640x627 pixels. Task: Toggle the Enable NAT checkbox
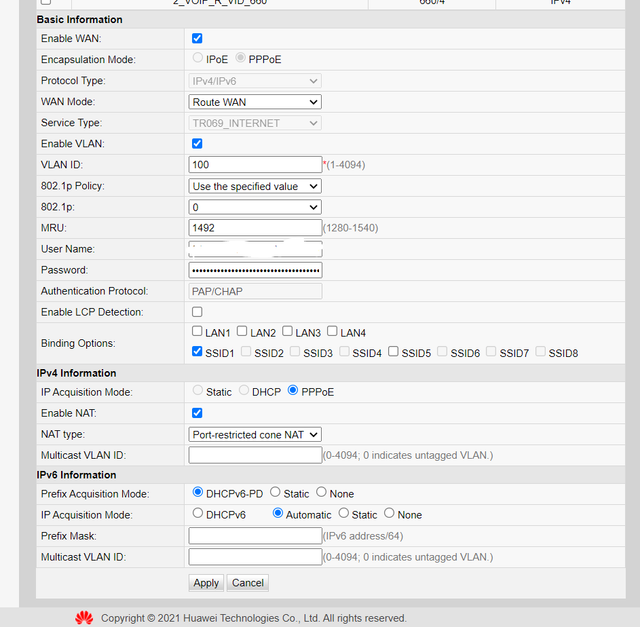(197, 413)
